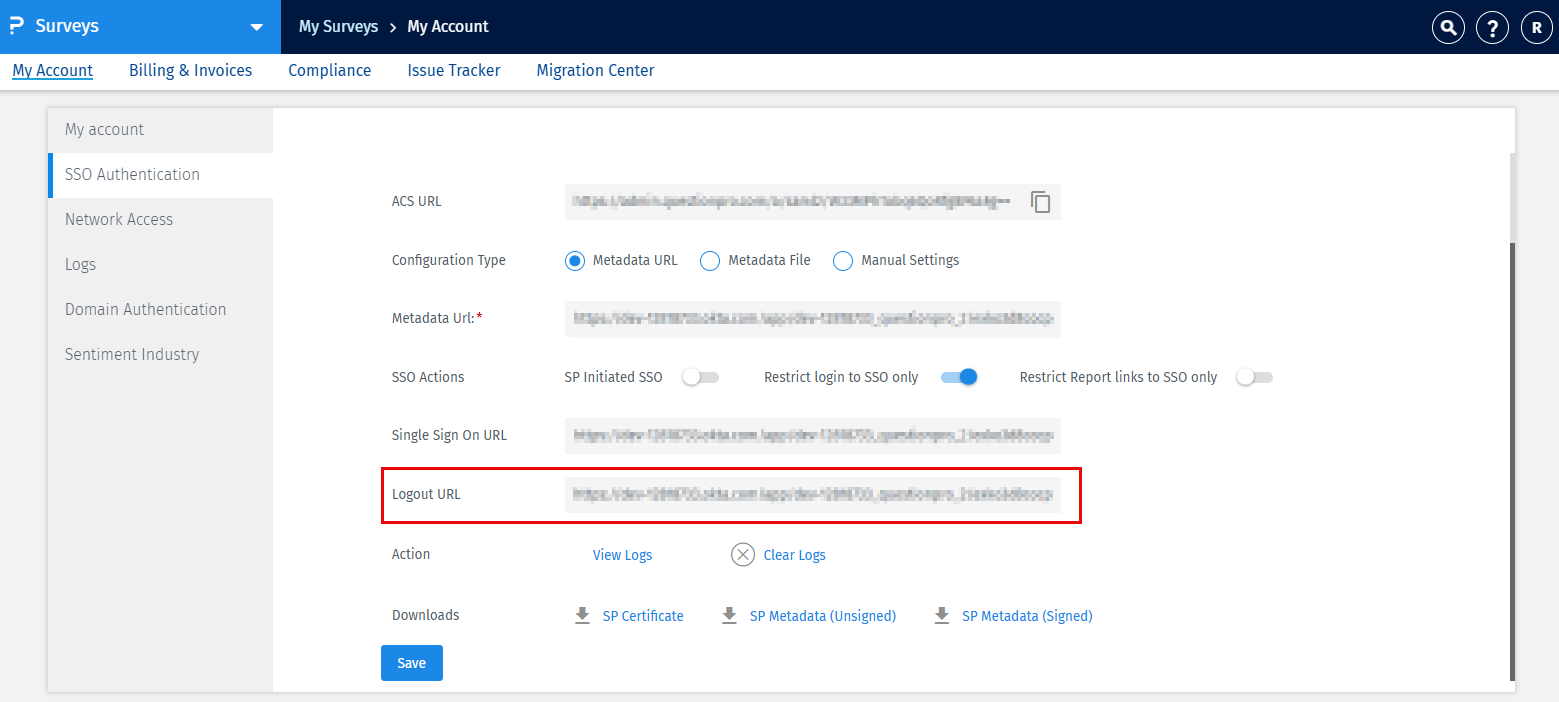Click SP Metadata (Signed) download icon

(941, 616)
